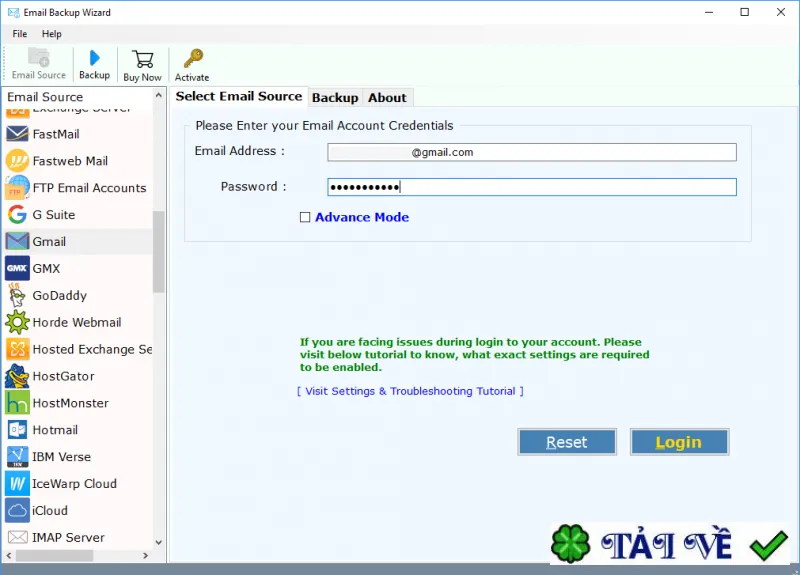Image resolution: width=800 pixels, height=575 pixels.
Task: Switch to the About tab
Action: pyautogui.click(x=387, y=97)
